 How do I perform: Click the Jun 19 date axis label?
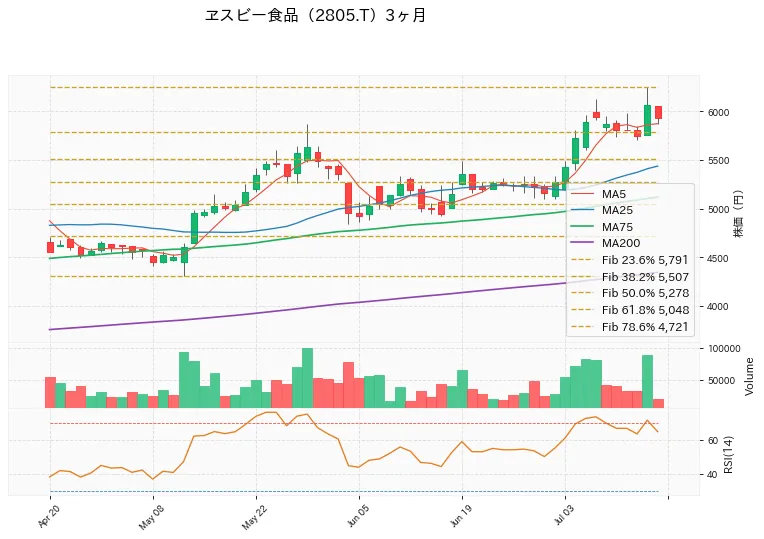coord(461,517)
